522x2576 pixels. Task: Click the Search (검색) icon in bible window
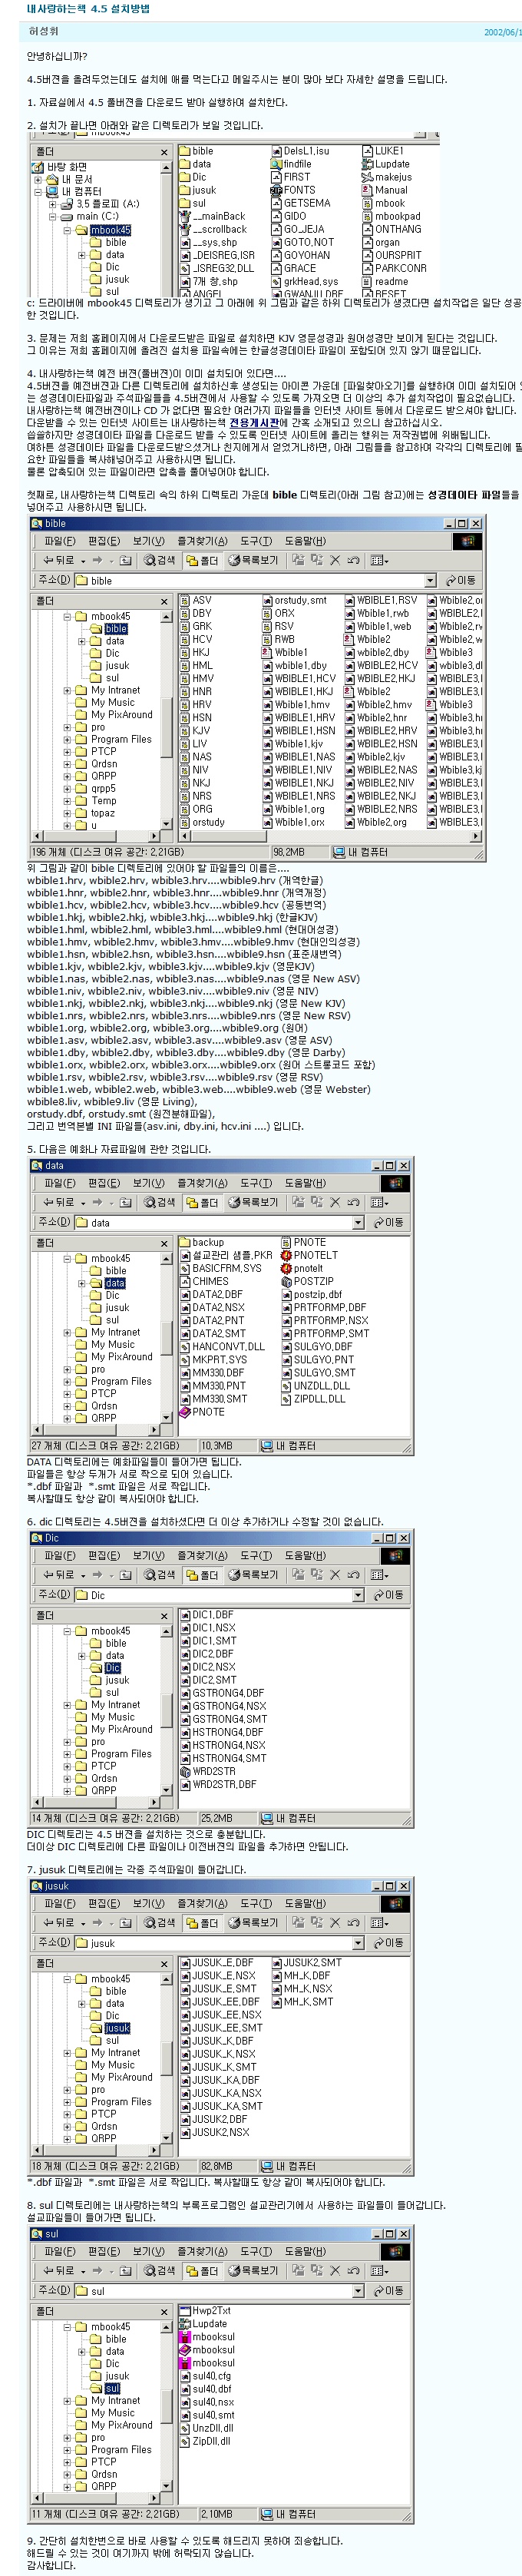point(159,560)
